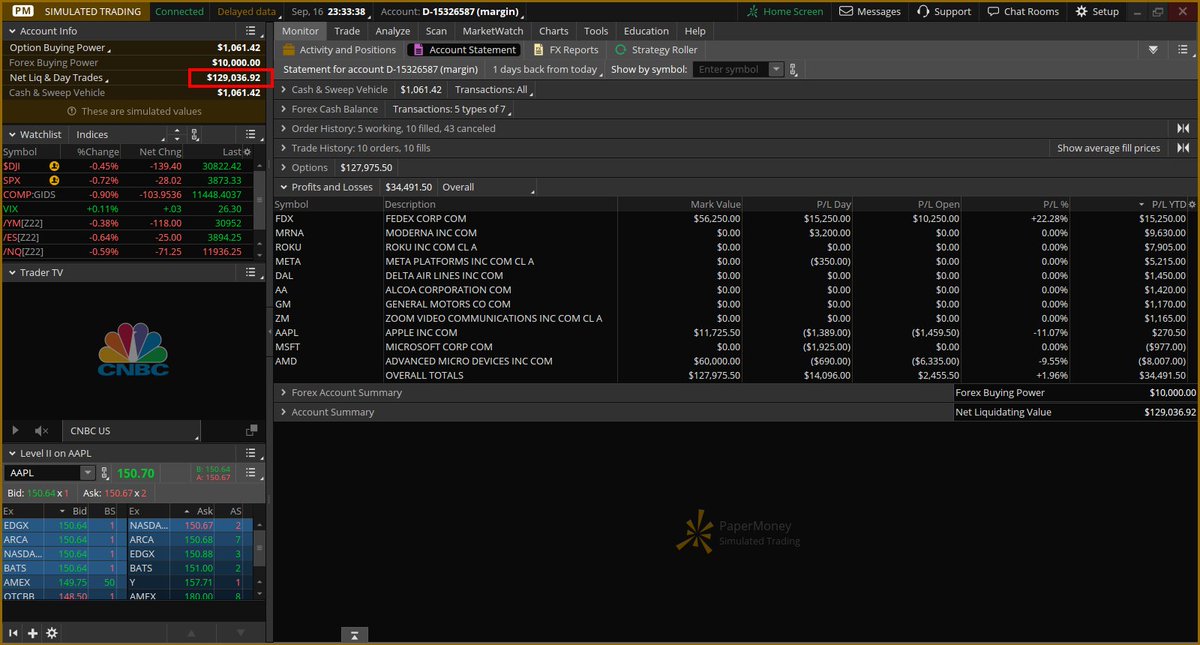The image size is (1200, 645).
Task: Open the Messages envelope
Action: tap(869, 11)
